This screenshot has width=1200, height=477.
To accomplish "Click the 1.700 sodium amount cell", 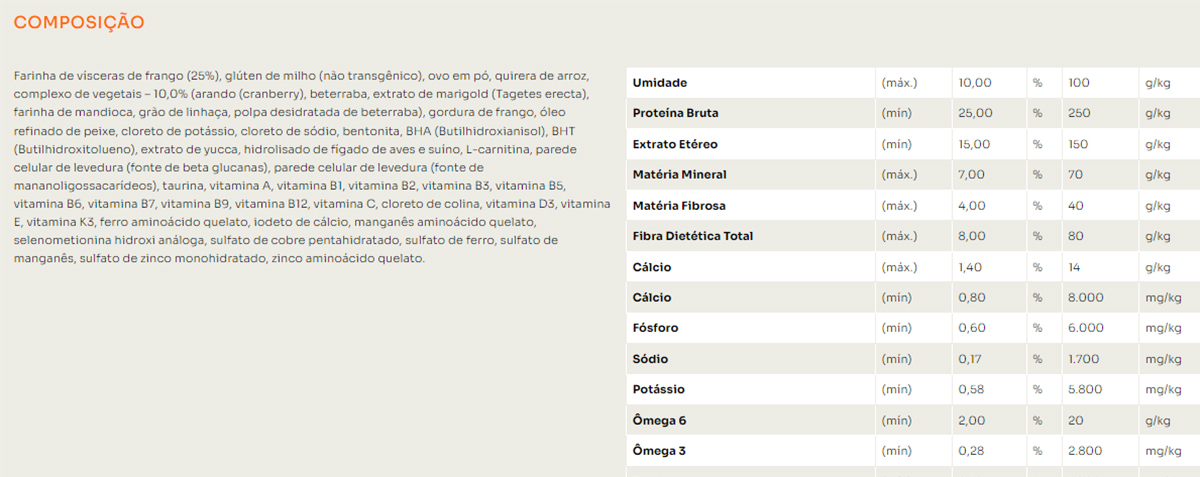I will (x=1085, y=359).
